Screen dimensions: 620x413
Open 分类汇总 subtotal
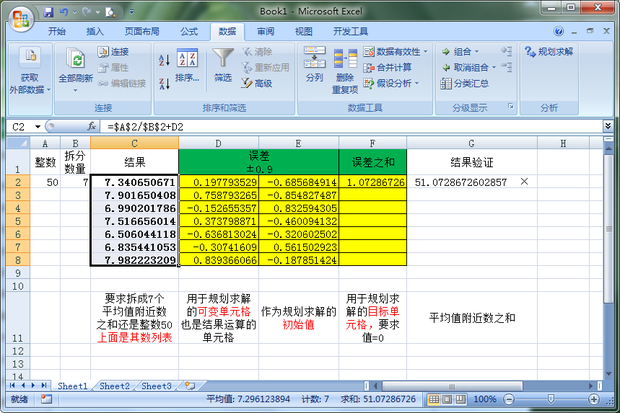465,83
